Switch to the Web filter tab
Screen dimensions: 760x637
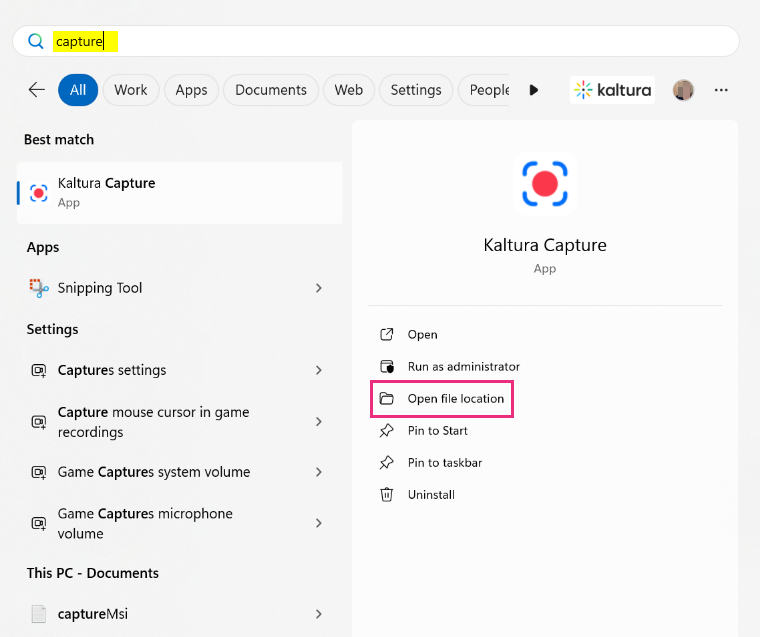348,90
